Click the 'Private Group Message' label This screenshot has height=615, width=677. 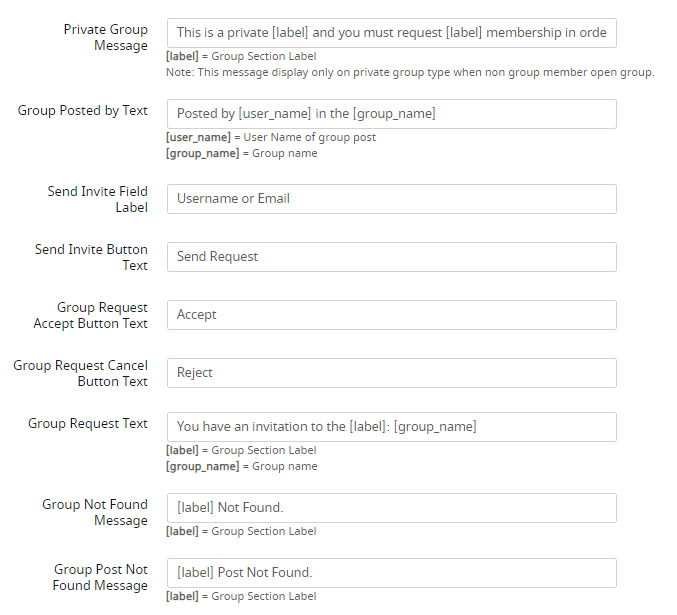click(x=105, y=38)
